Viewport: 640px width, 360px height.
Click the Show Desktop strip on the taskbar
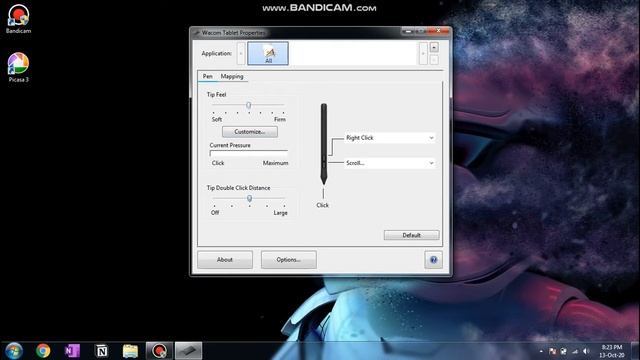coord(635,351)
